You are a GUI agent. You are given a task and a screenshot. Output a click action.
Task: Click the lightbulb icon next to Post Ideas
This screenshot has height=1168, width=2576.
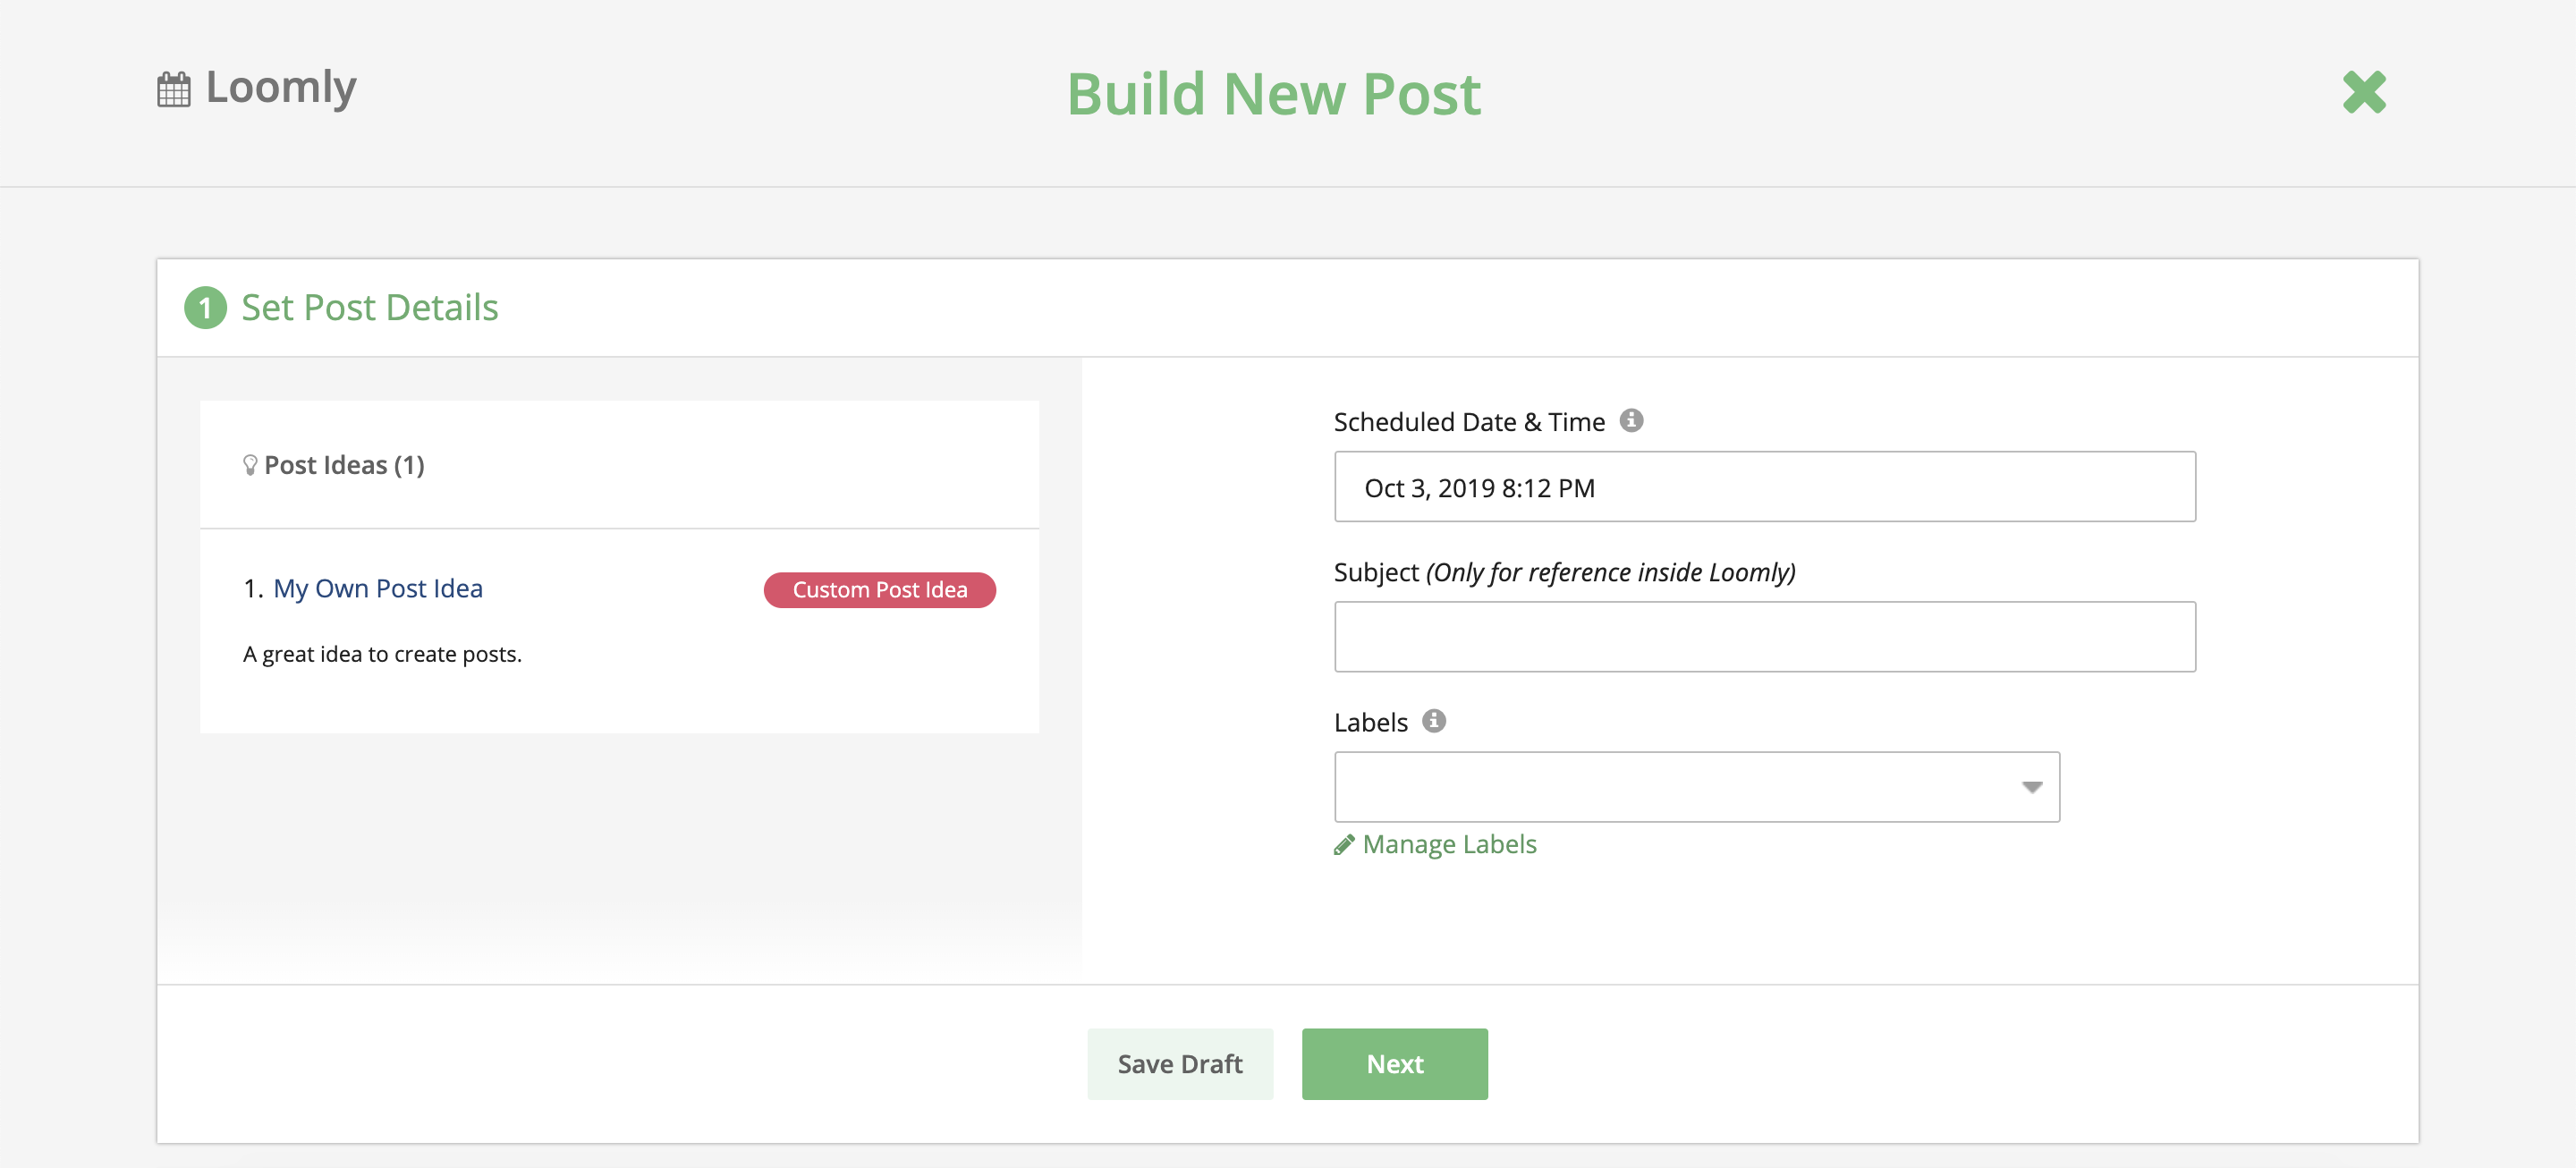[x=251, y=463]
